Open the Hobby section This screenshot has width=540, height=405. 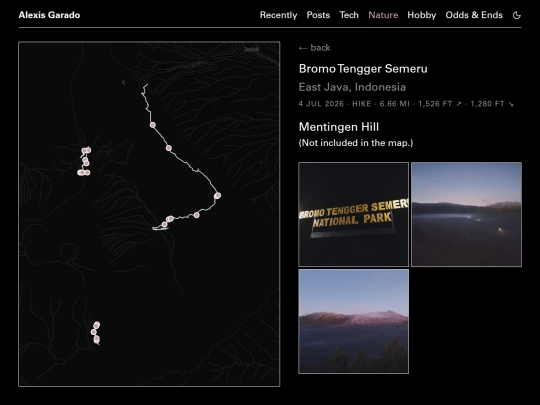pyautogui.click(x=422, y=15)
